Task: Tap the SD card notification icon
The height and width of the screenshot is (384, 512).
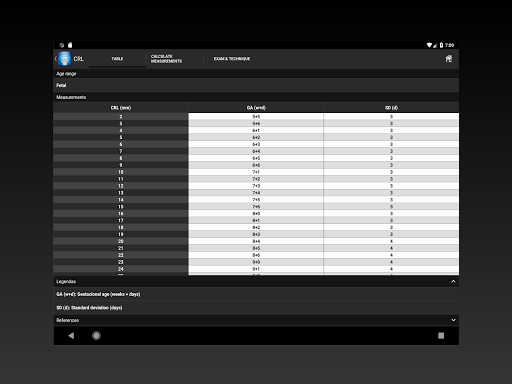Action: [70, 45]
